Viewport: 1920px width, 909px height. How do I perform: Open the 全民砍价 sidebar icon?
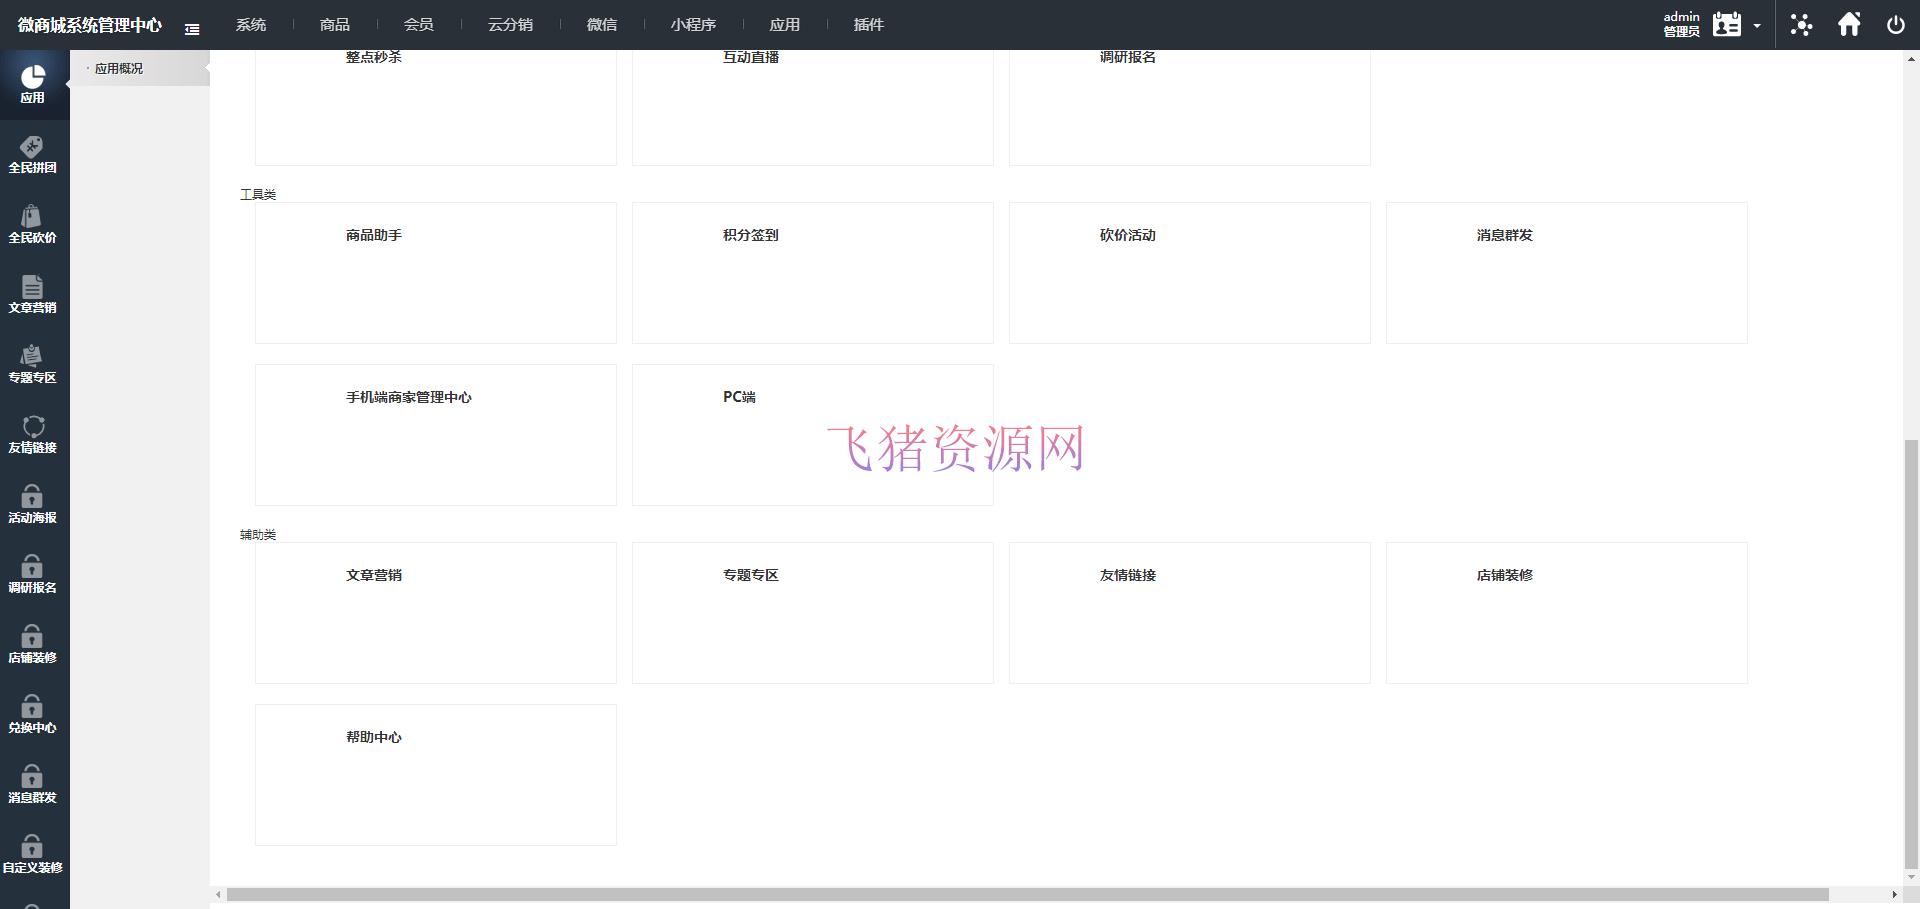point(33,225)
